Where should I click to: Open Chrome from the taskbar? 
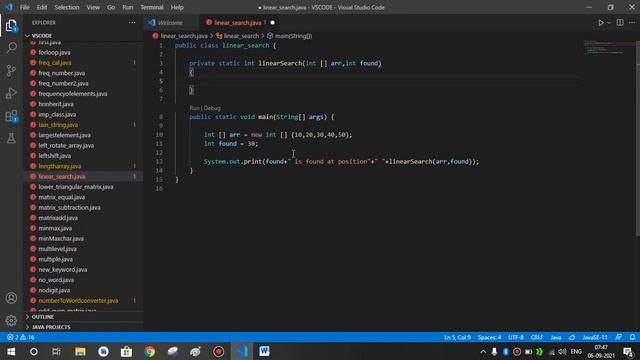[x=149, y=351]
